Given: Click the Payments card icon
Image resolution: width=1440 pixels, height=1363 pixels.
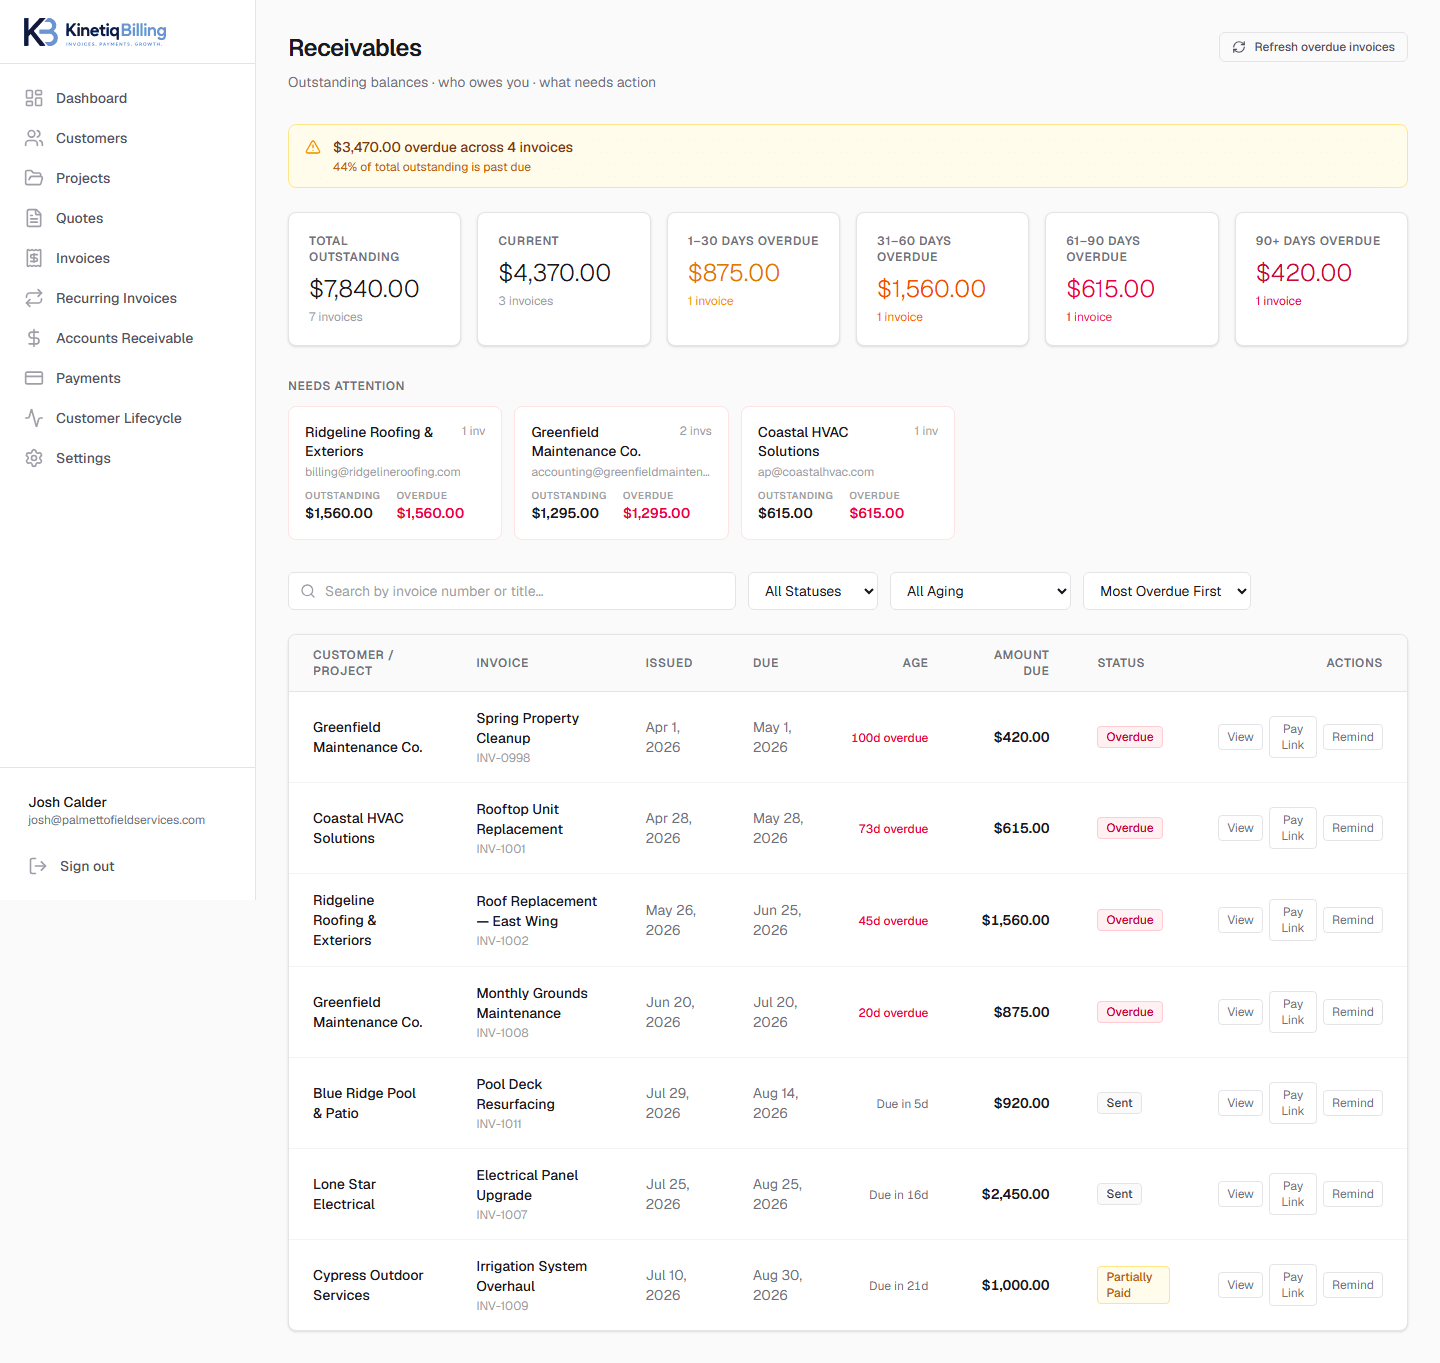Looking at the screenshot, I should click(x=34, y=378).
